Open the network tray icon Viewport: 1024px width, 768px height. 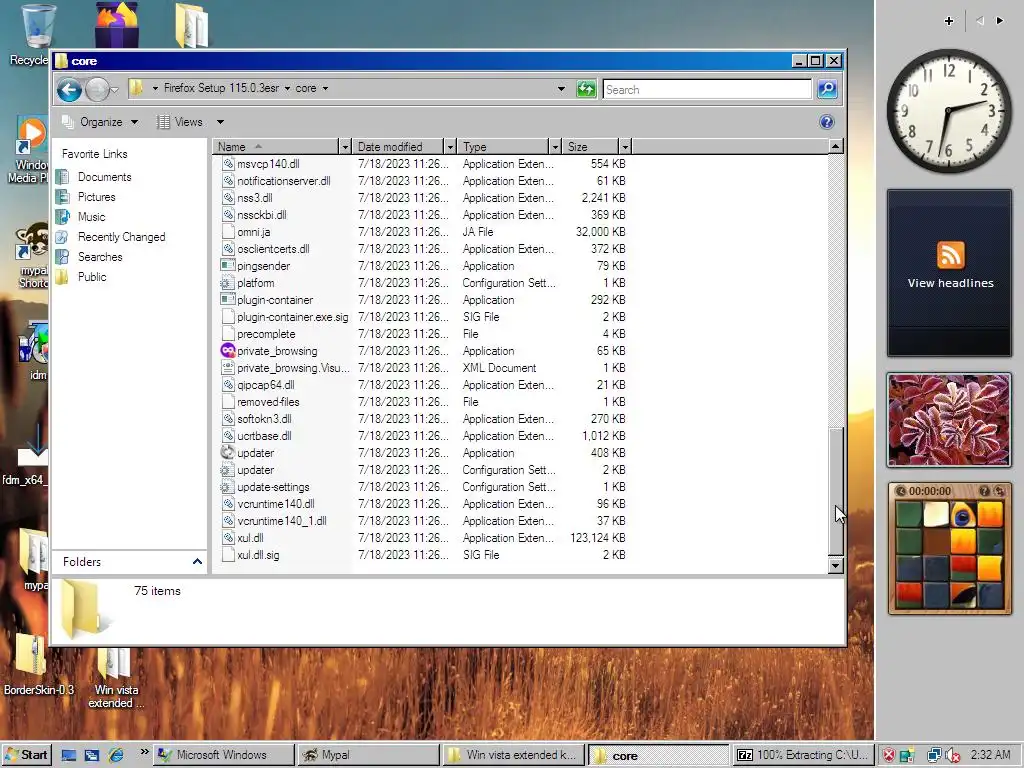934,755
